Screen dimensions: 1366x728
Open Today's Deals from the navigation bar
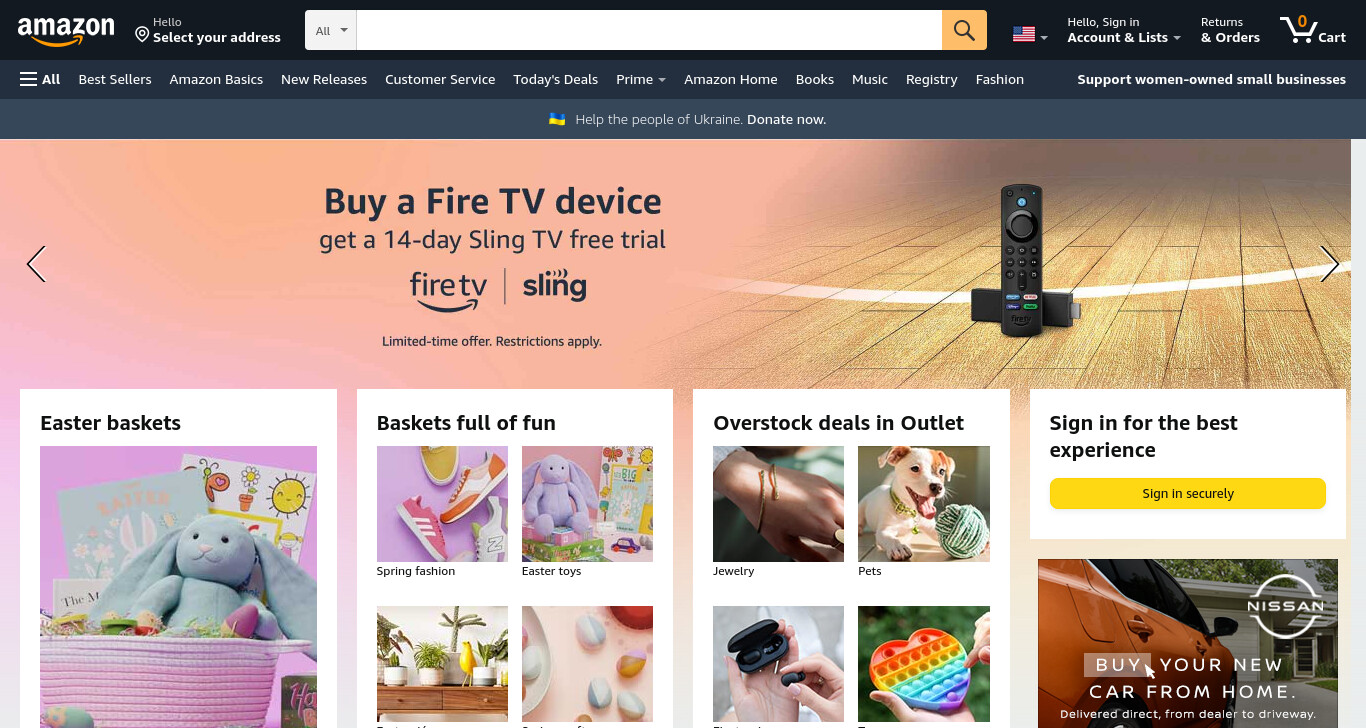[555, 79]
